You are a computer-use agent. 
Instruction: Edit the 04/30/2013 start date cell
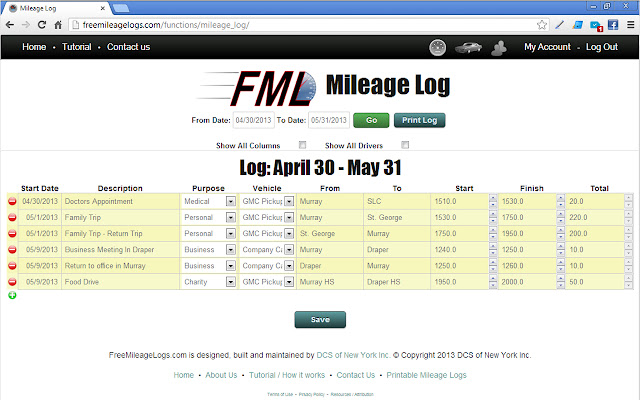pyautogui.click(x=40, y=201)
